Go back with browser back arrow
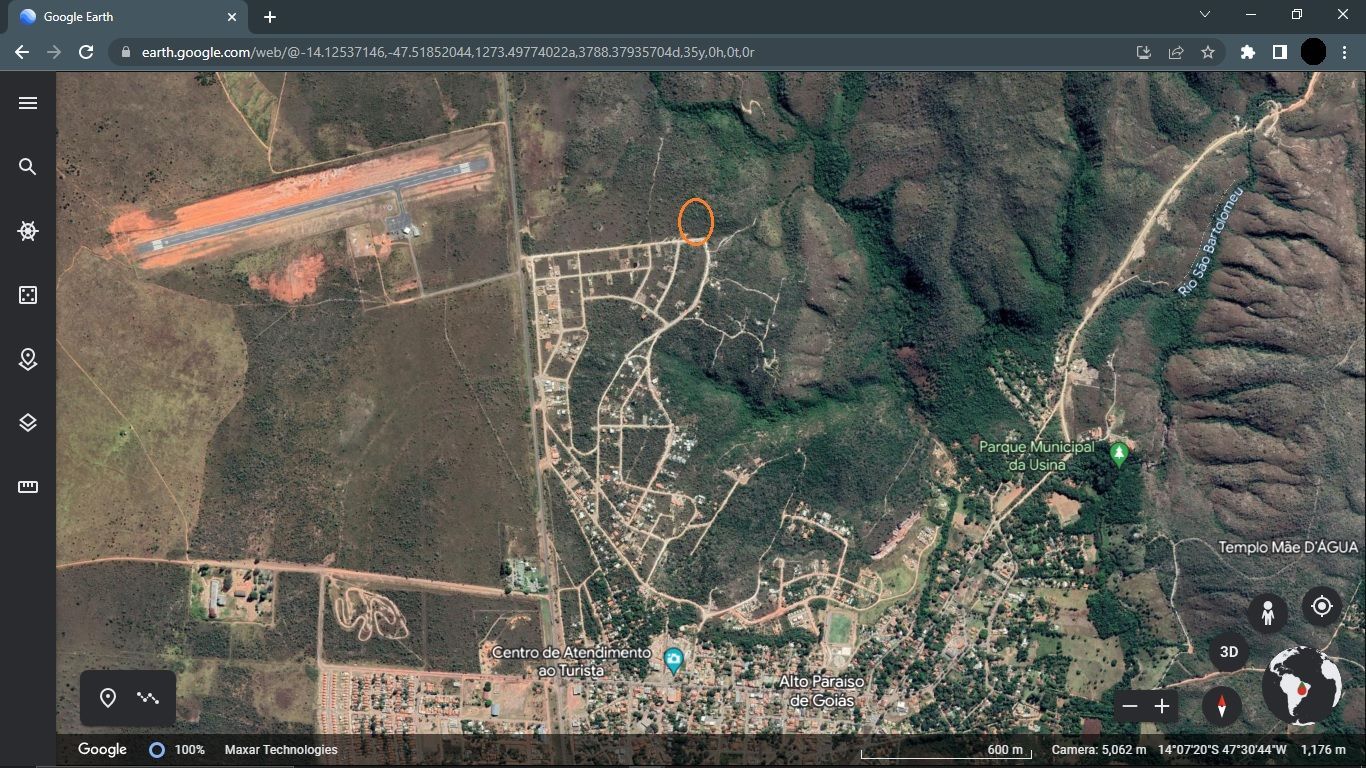The width and height of the screenshot is (1366, 768). coord(22,52)
